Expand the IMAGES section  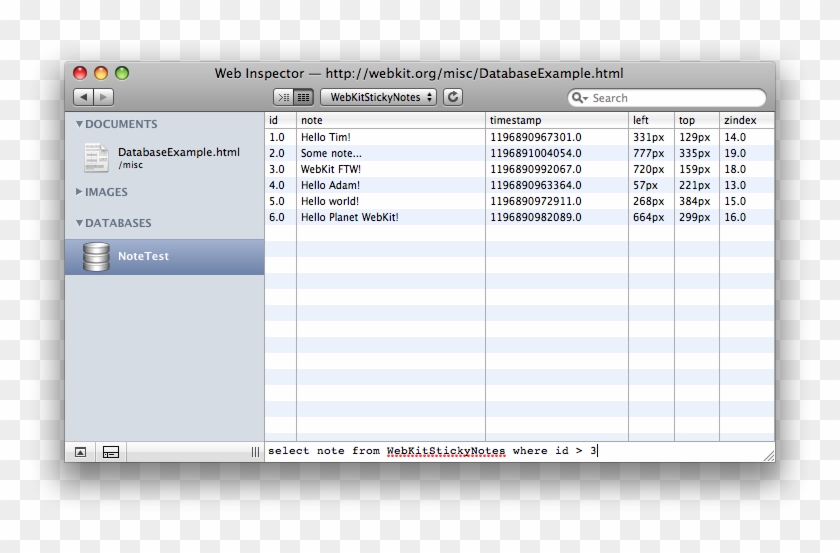[x=80, y=192]
